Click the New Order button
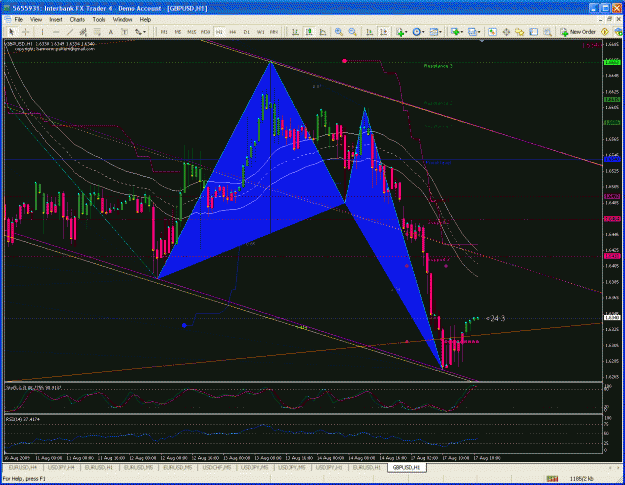Screen dimensions: 625x485 (x=578, y=32)
